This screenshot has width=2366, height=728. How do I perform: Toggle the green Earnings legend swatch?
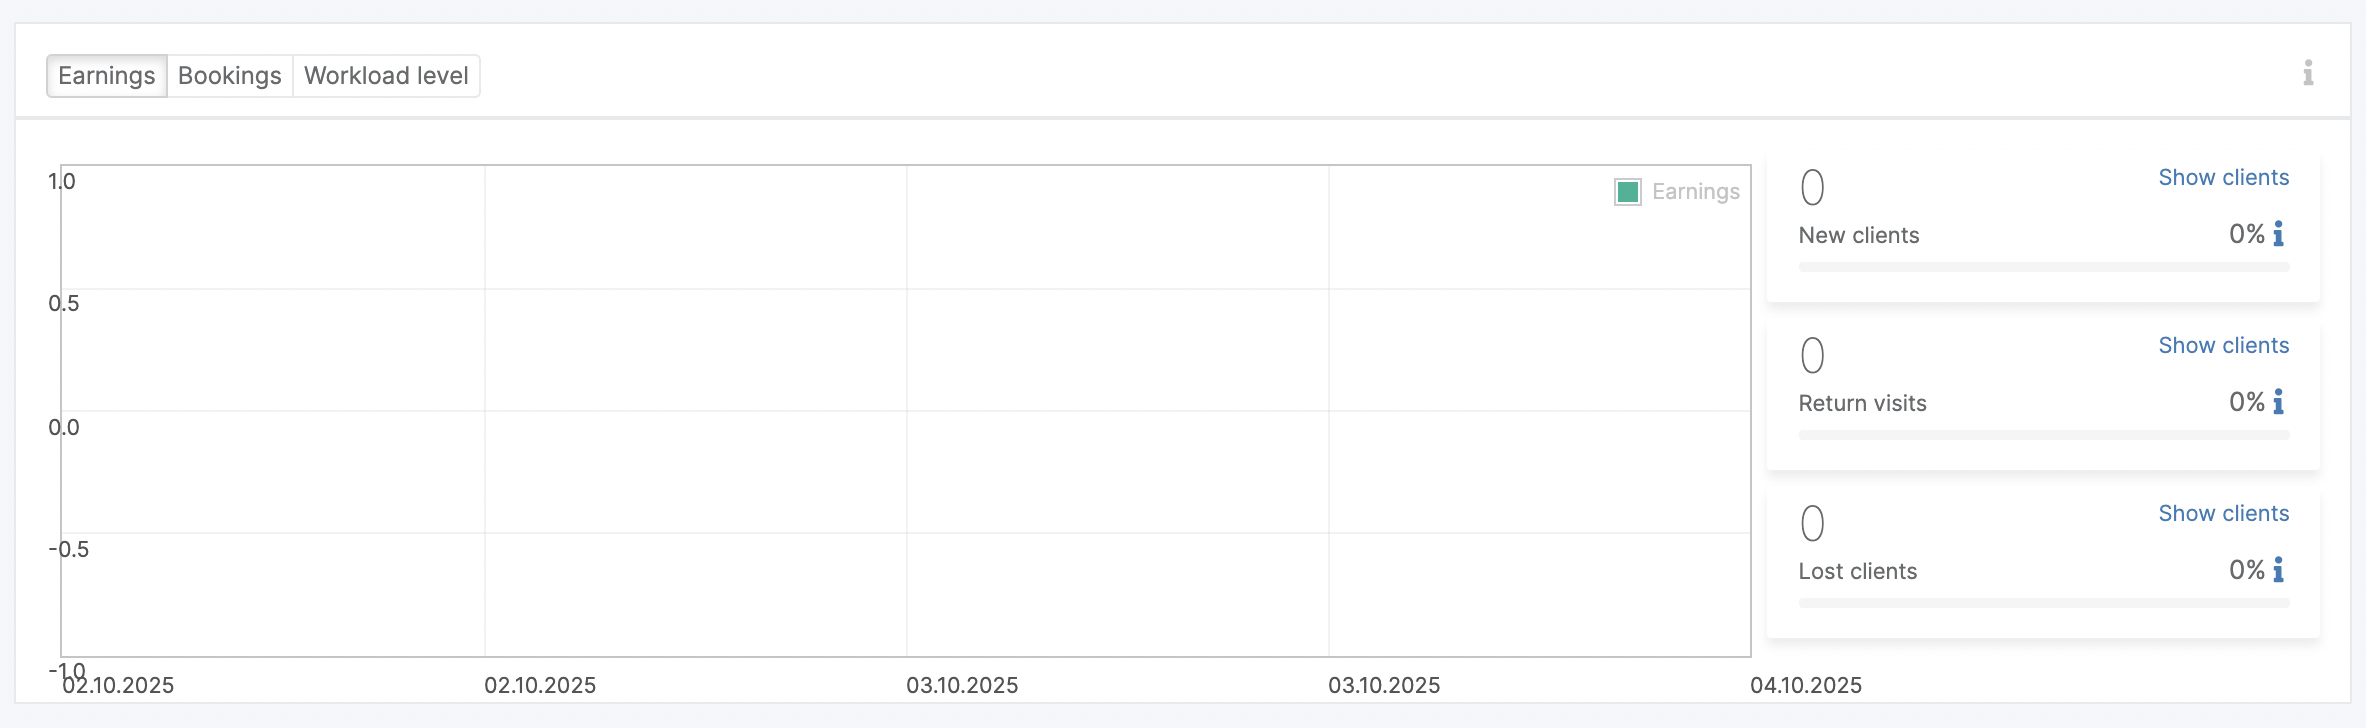(x=1628, y=192)
